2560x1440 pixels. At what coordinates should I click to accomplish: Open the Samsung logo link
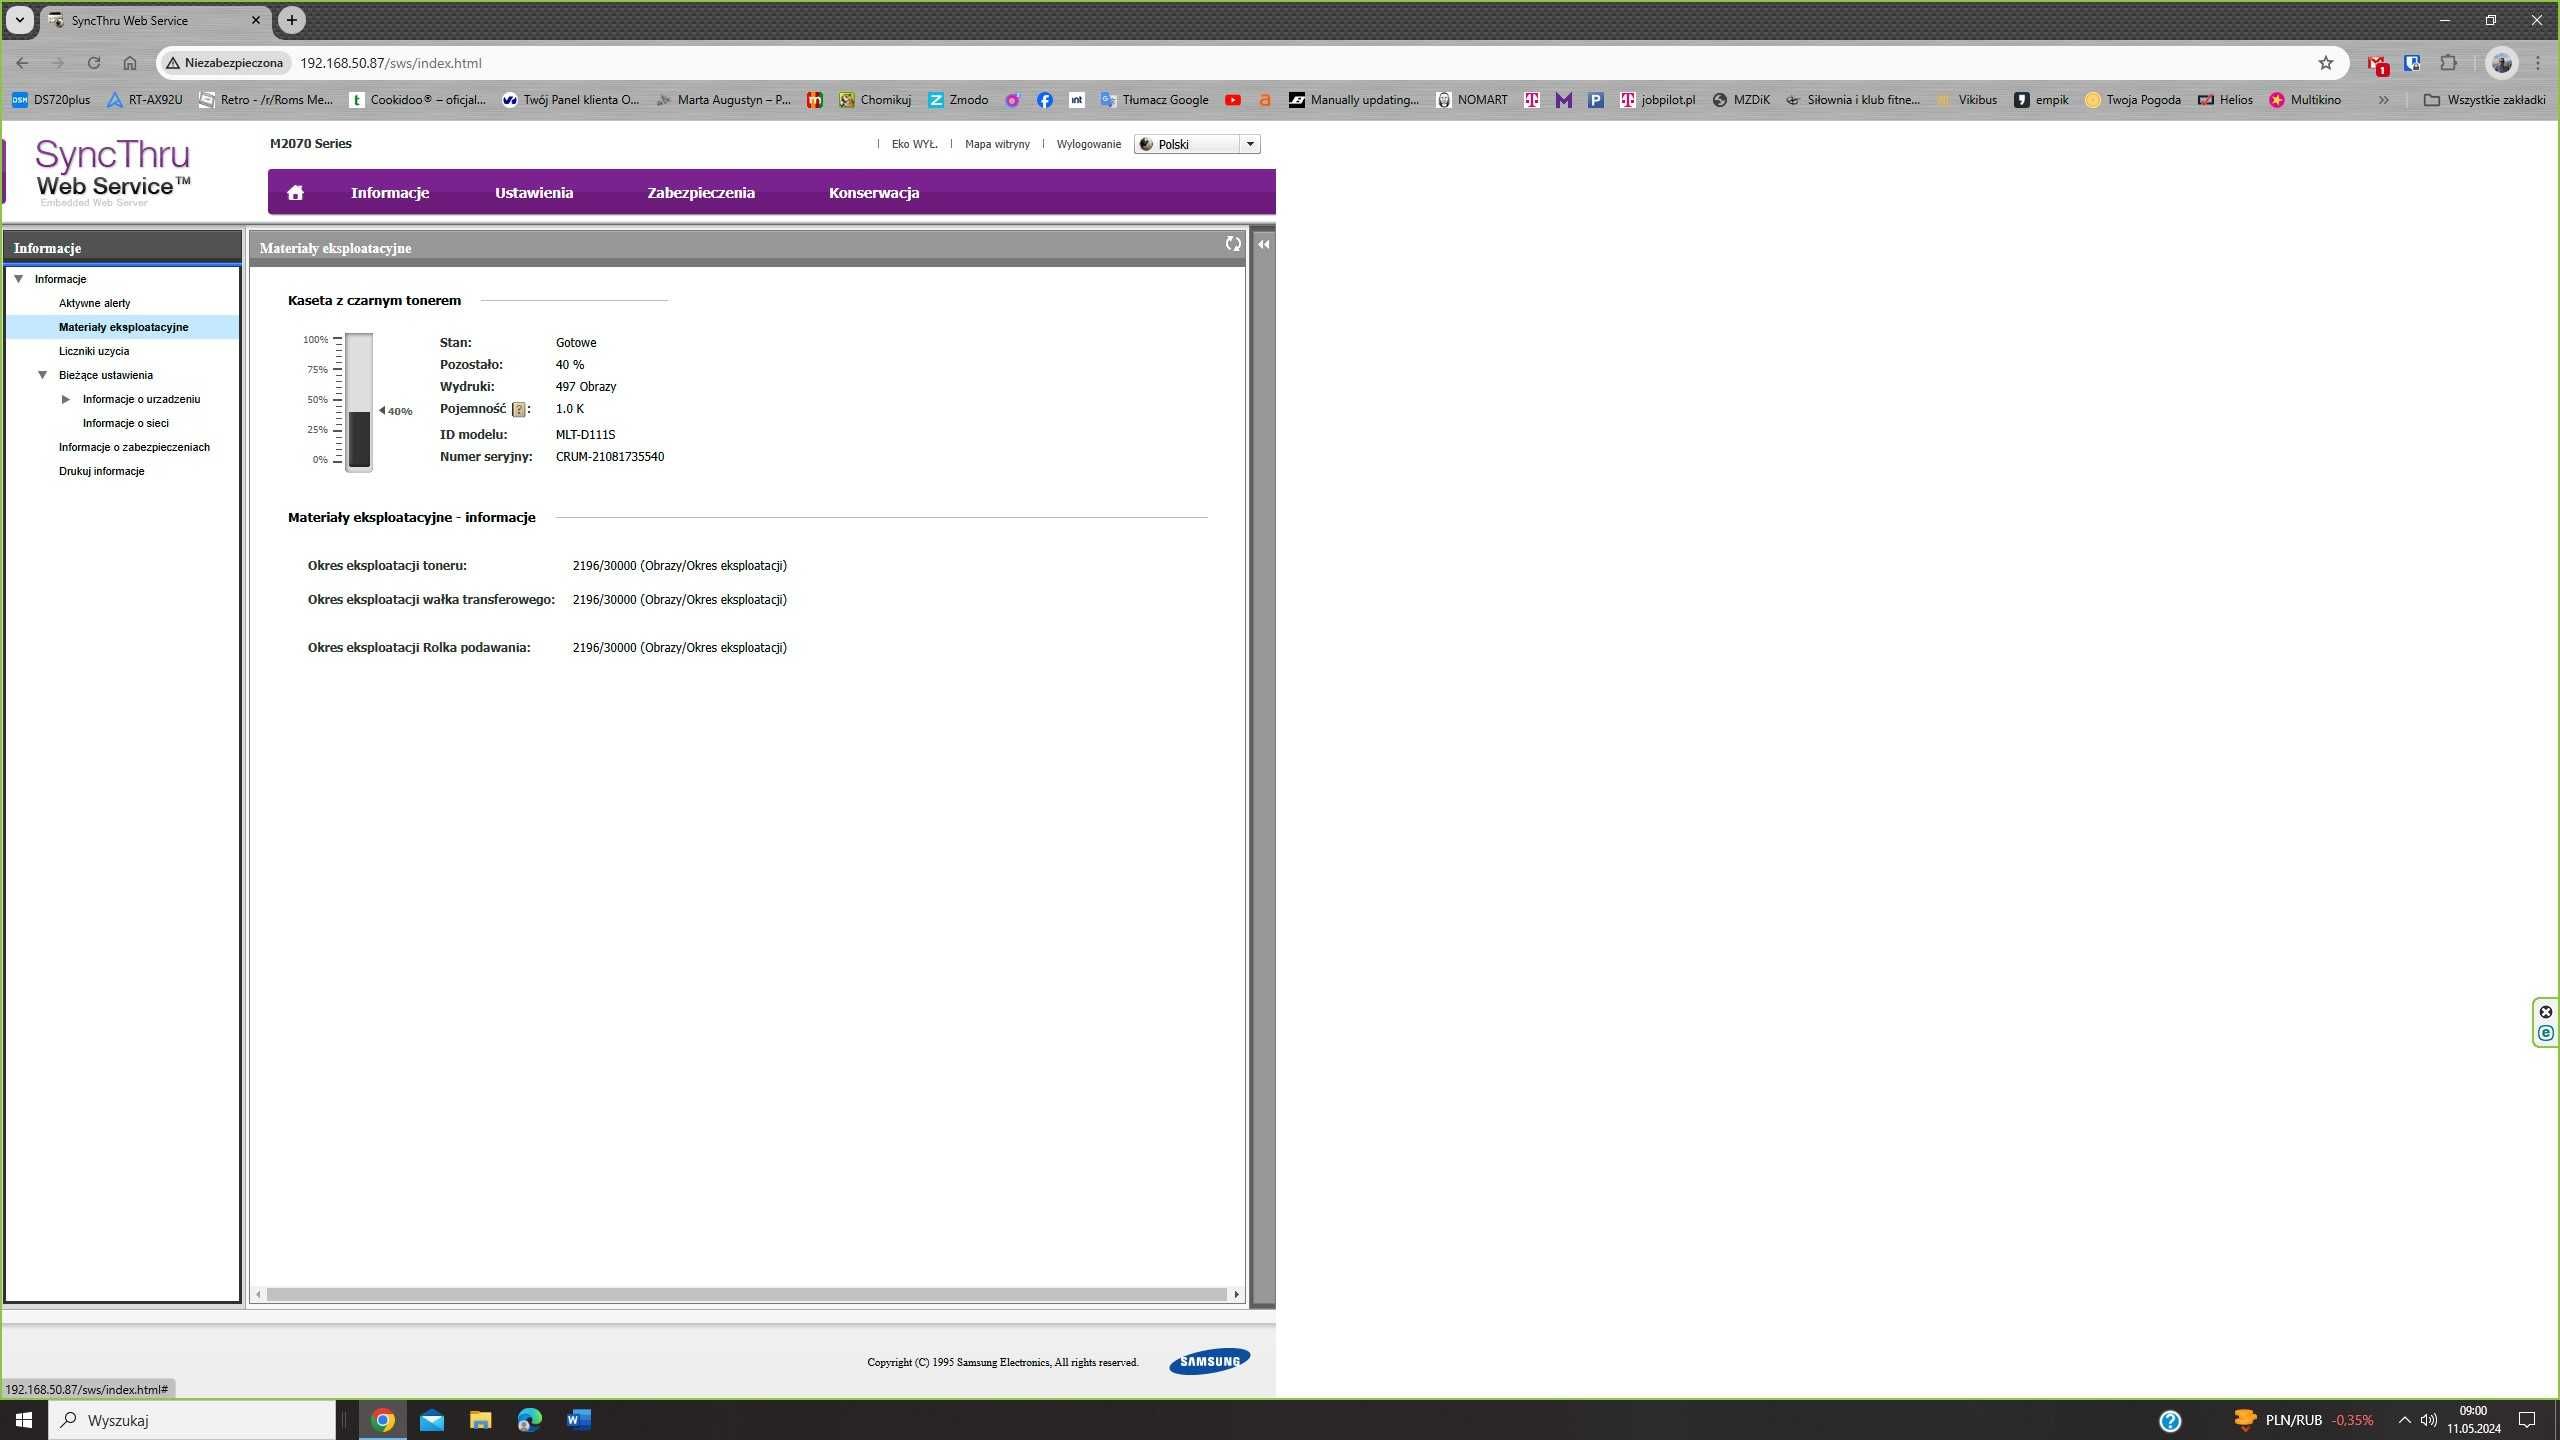(x=1210, y=1362)
